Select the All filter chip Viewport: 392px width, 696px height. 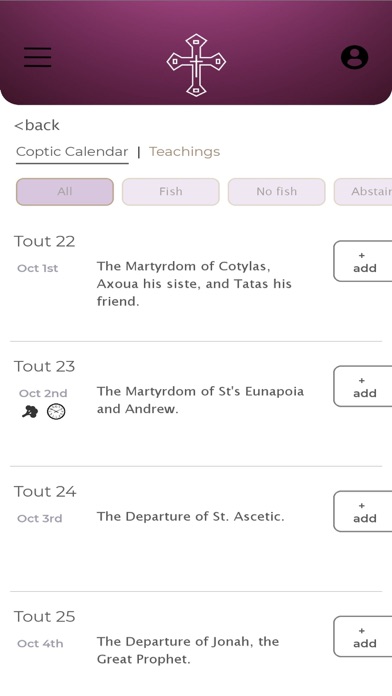pyautogui.click(x=65, y=192)
